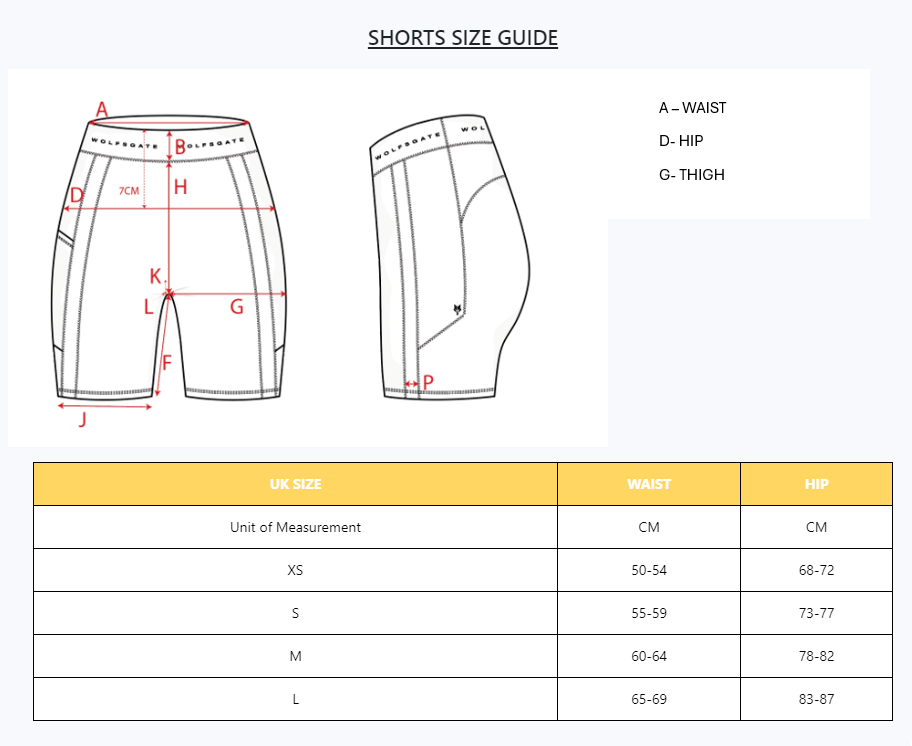The image size is (912, 746).
Task: Click the 83-87 hip value for L
Action: [x=816, y=699]
